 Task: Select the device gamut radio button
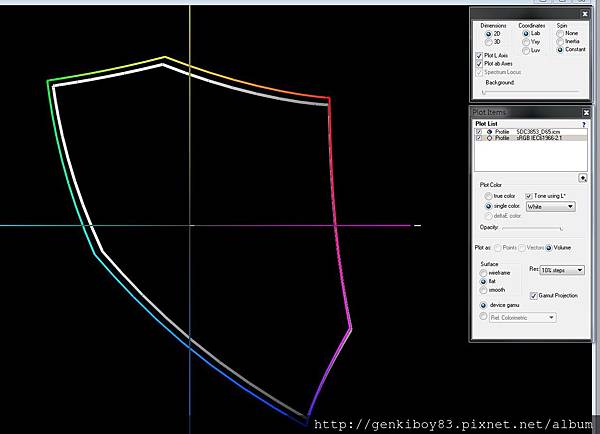483,305
